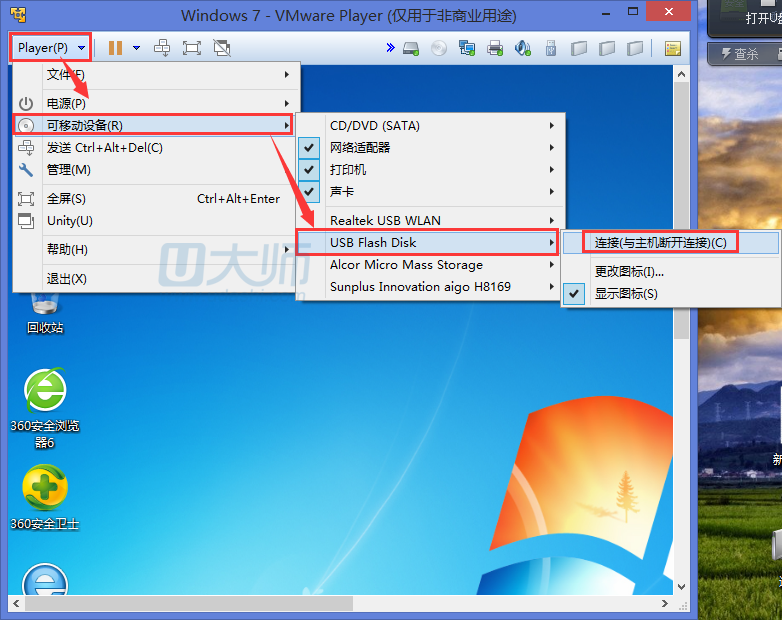Choose 全屏(S) menu item
The height and width of the screenshot is (620, 782).
click(x=156, y=199)
